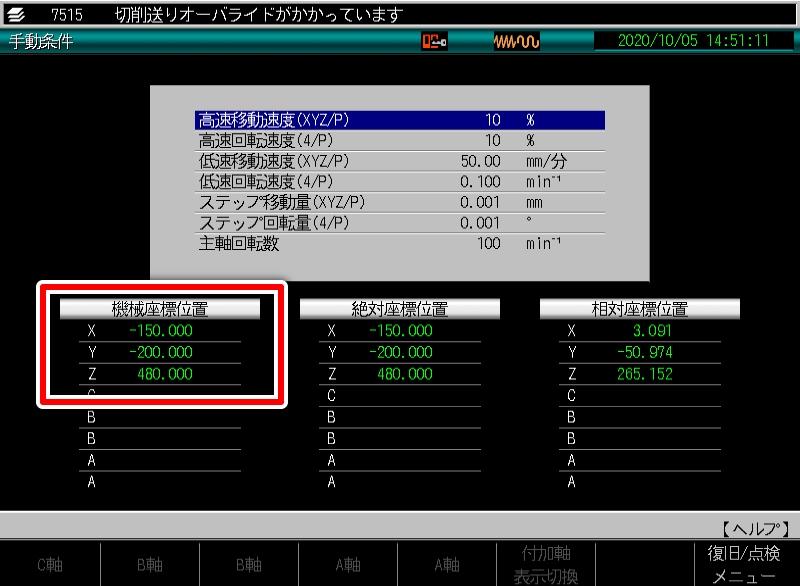Screen dimensions: 800x586
Task: Click the red machine connection status icon
Action: [434, 41]
